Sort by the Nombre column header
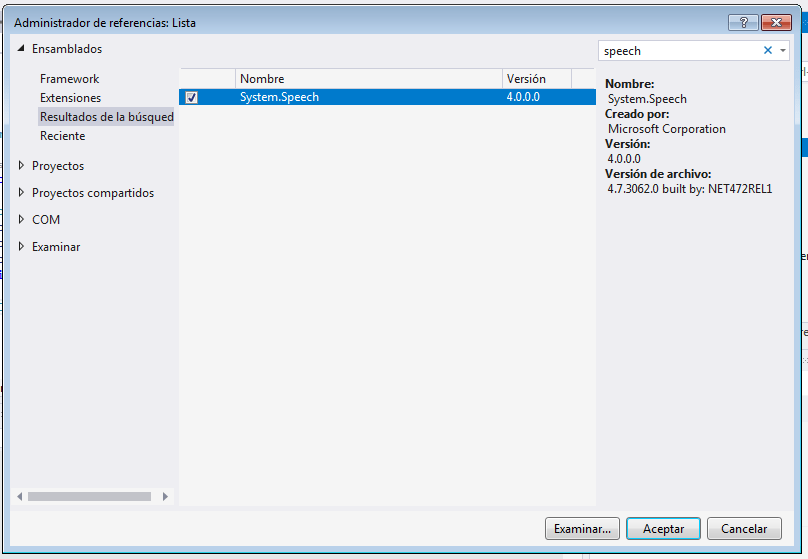Viewport: 808px width, 559px height. 368,79
